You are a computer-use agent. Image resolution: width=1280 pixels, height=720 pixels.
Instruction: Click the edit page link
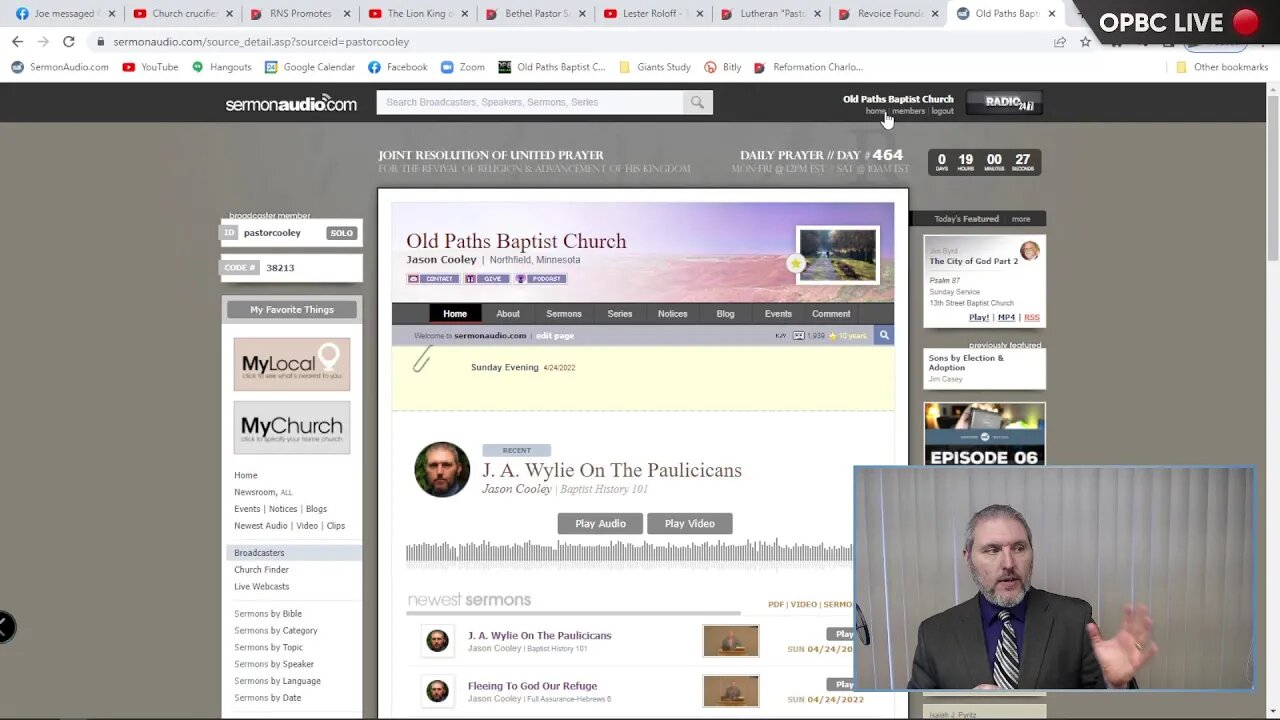coord(555,336)
